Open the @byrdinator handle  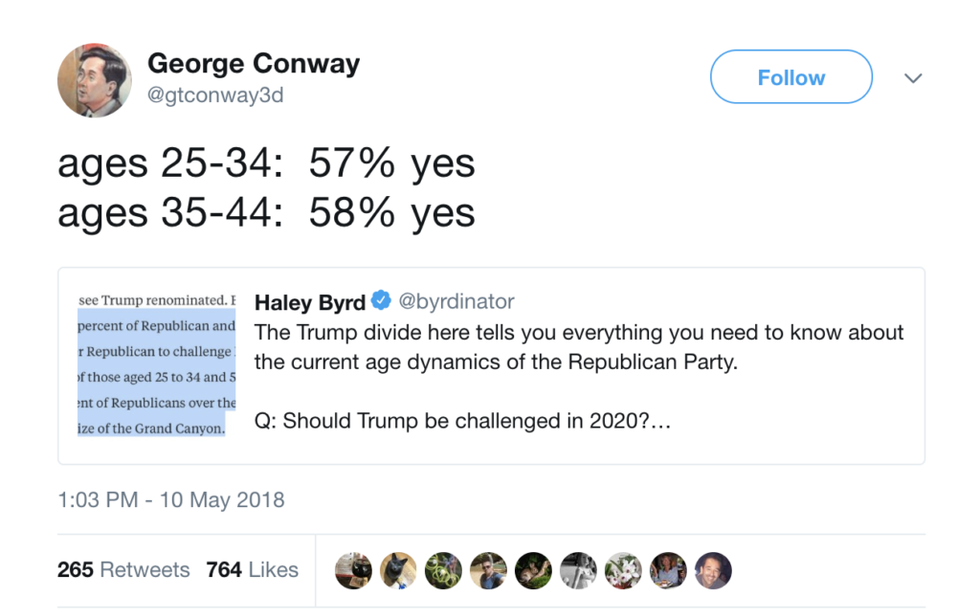tap(456, 302)
